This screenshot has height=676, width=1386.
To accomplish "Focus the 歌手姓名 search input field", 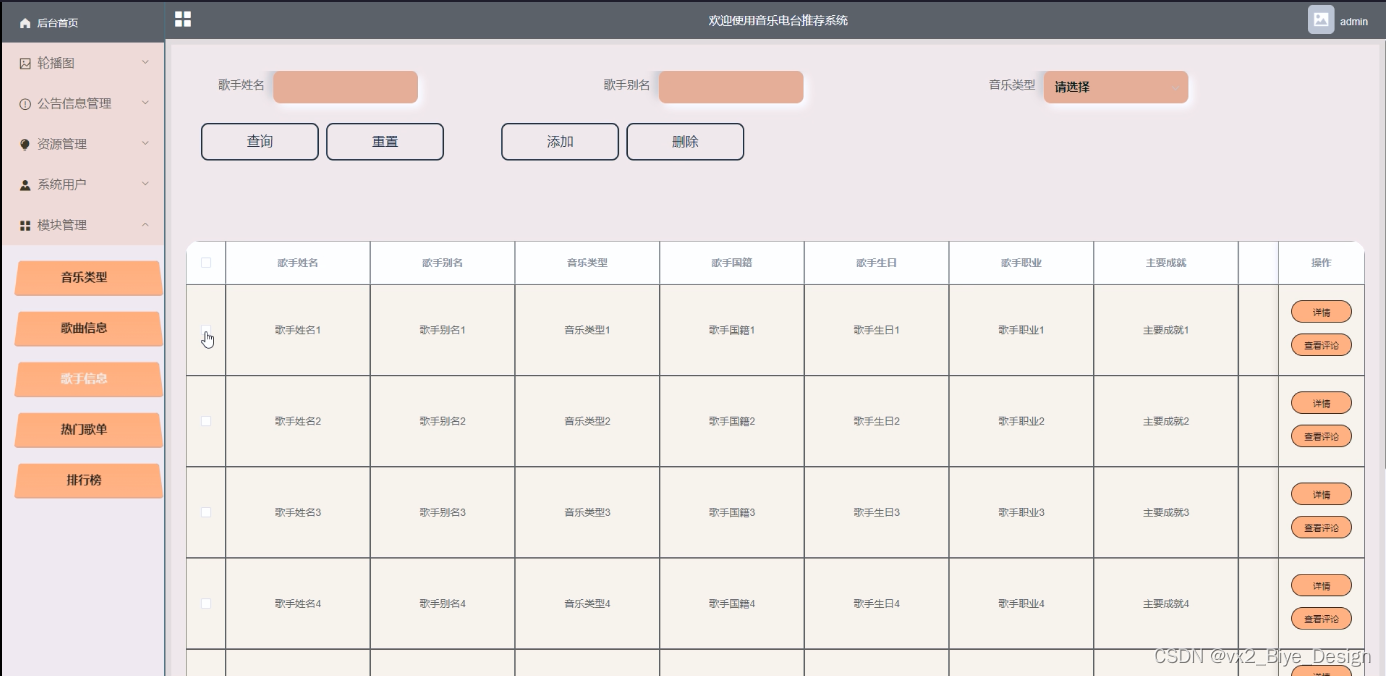I will [x=345, y=87].
